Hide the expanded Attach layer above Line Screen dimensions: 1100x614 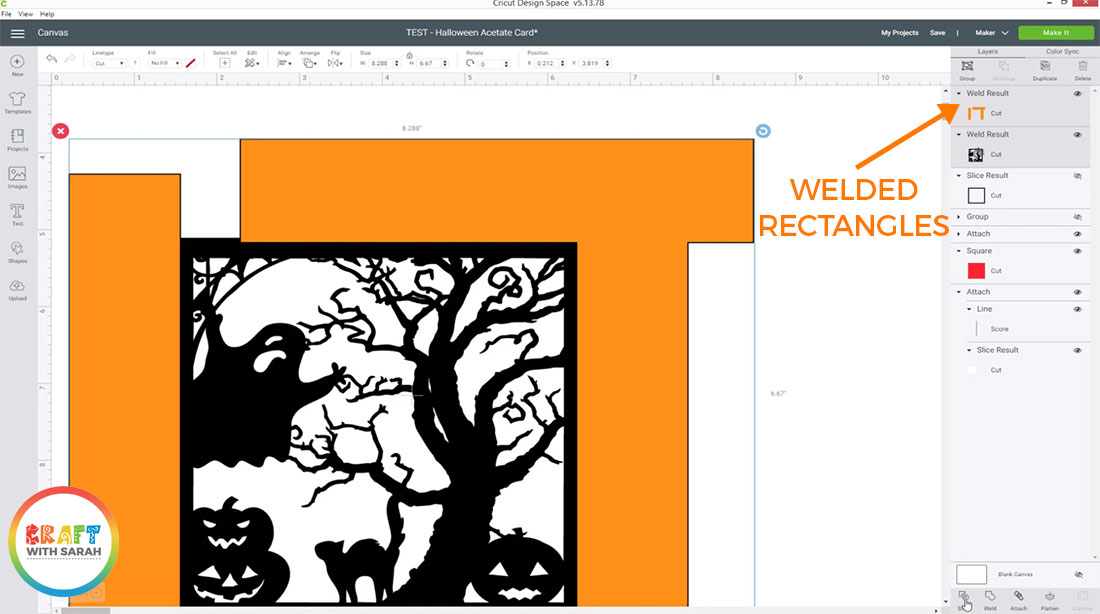[1078, 292]
